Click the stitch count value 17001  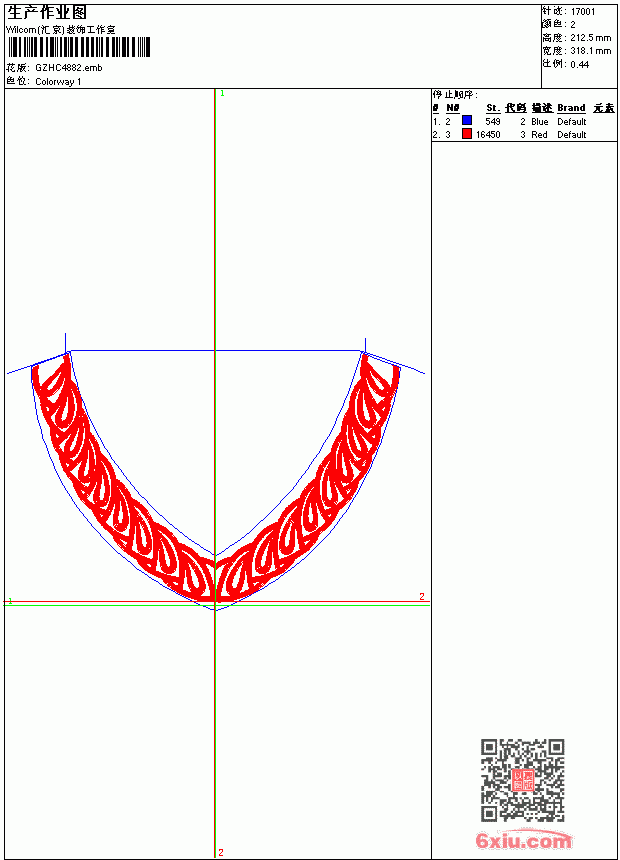pyautogui.click(x=583, y=12)
